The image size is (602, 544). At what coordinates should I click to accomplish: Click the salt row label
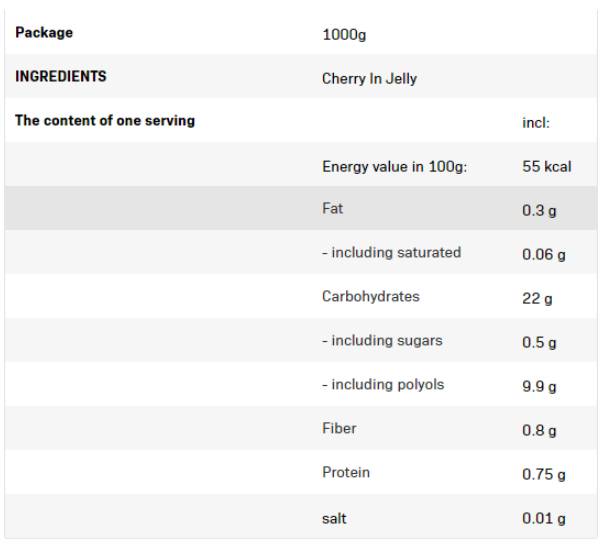point(335,517)
